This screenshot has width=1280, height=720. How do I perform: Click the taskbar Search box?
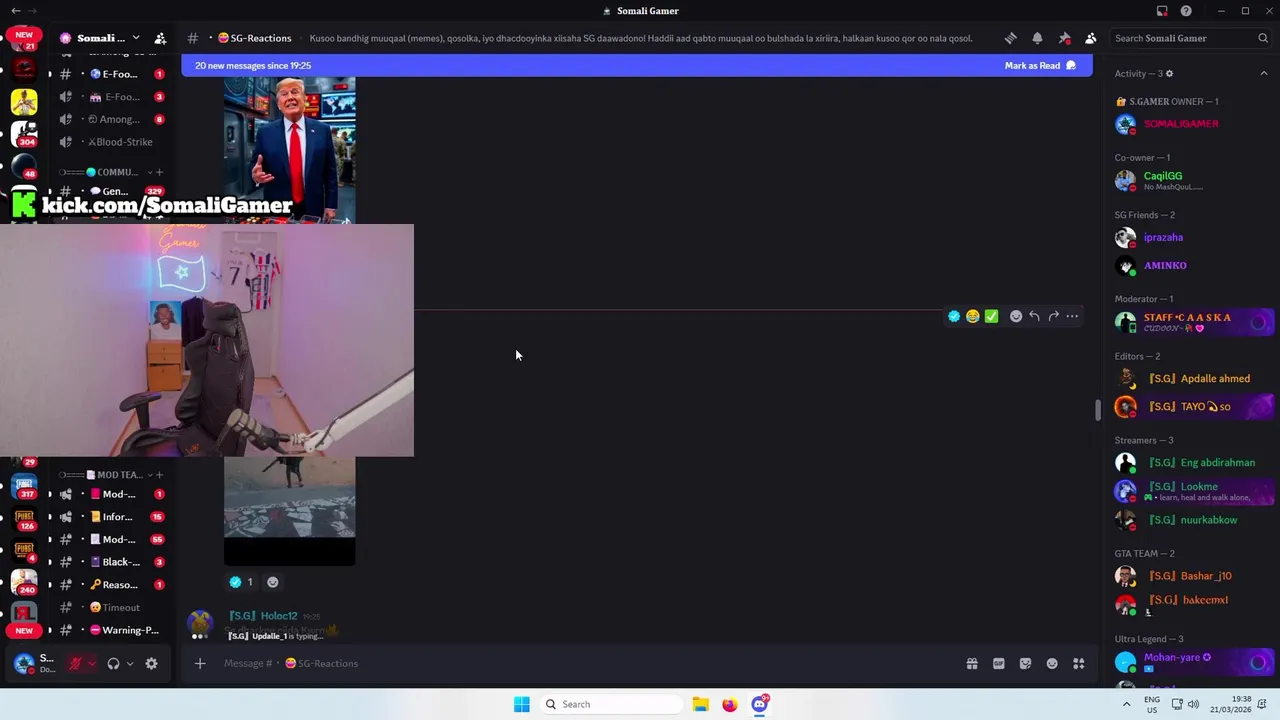point(610,704)
